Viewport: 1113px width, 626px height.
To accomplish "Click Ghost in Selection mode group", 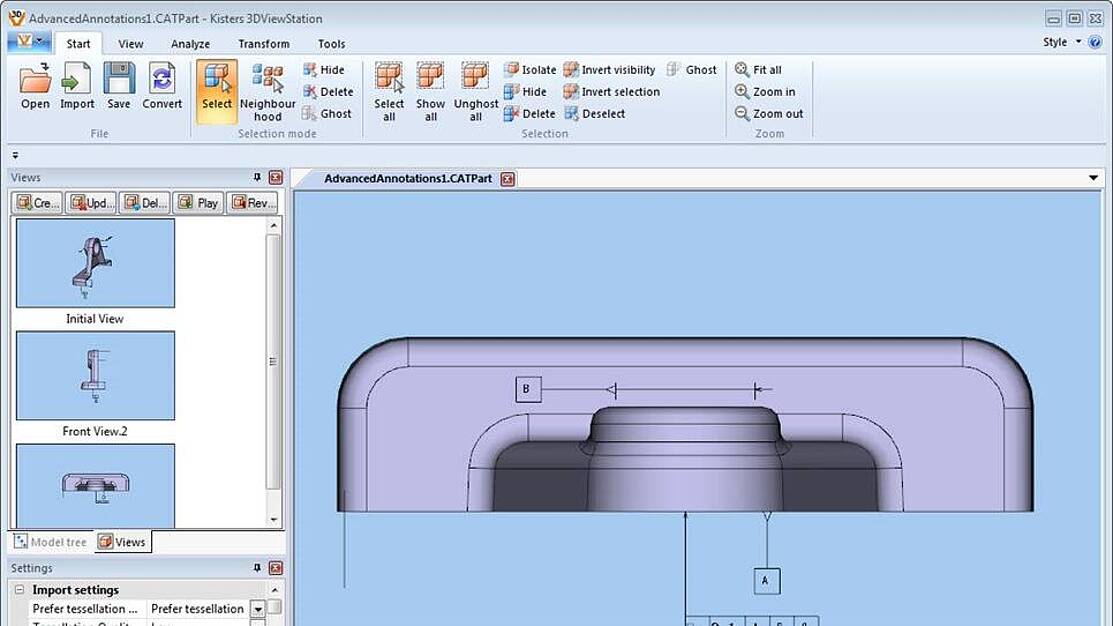I will pos(327,114).
